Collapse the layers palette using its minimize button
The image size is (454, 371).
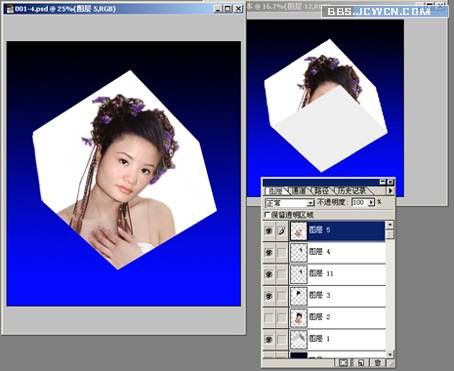[x=383, y=182]
